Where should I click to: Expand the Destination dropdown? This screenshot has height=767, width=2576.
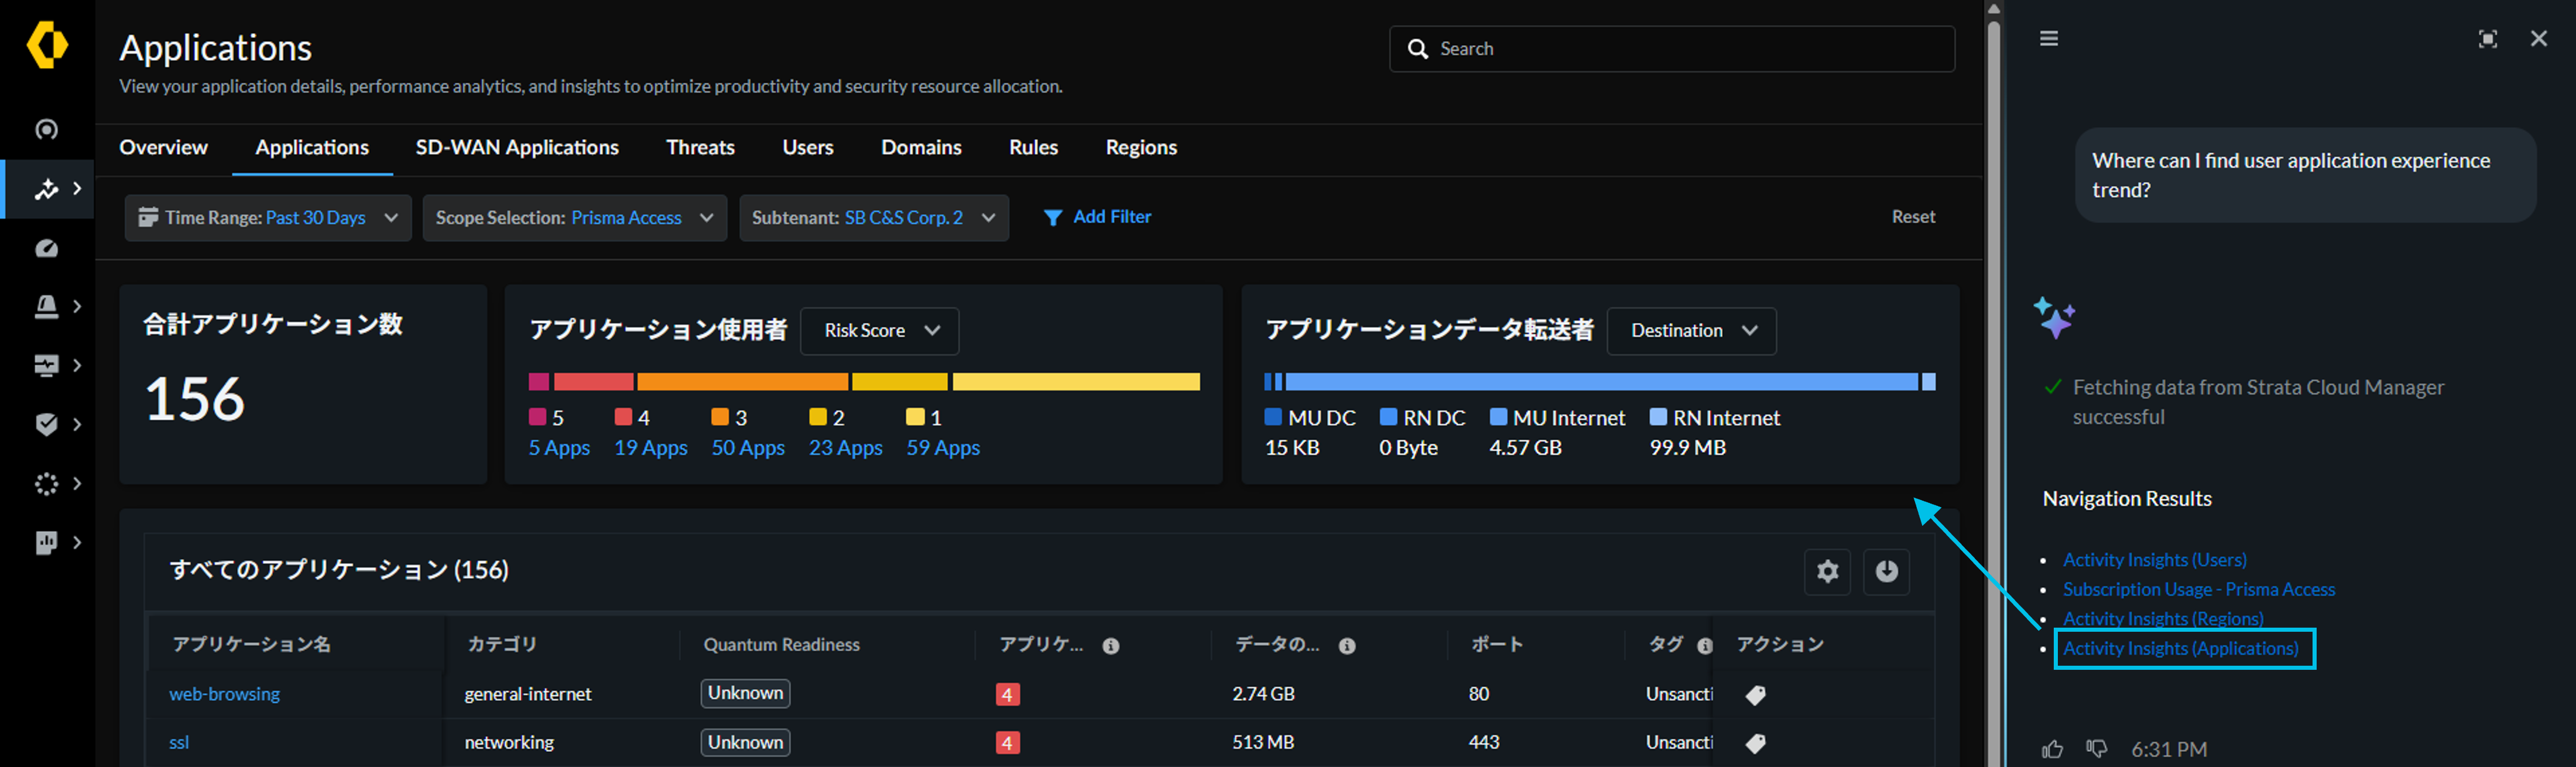[x=1691, y=331]
